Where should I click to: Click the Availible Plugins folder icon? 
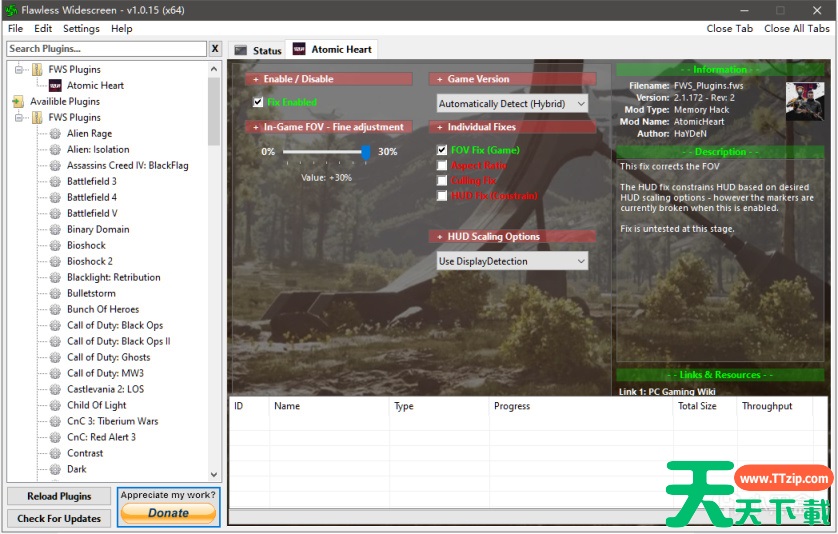(x=18, y=102)
